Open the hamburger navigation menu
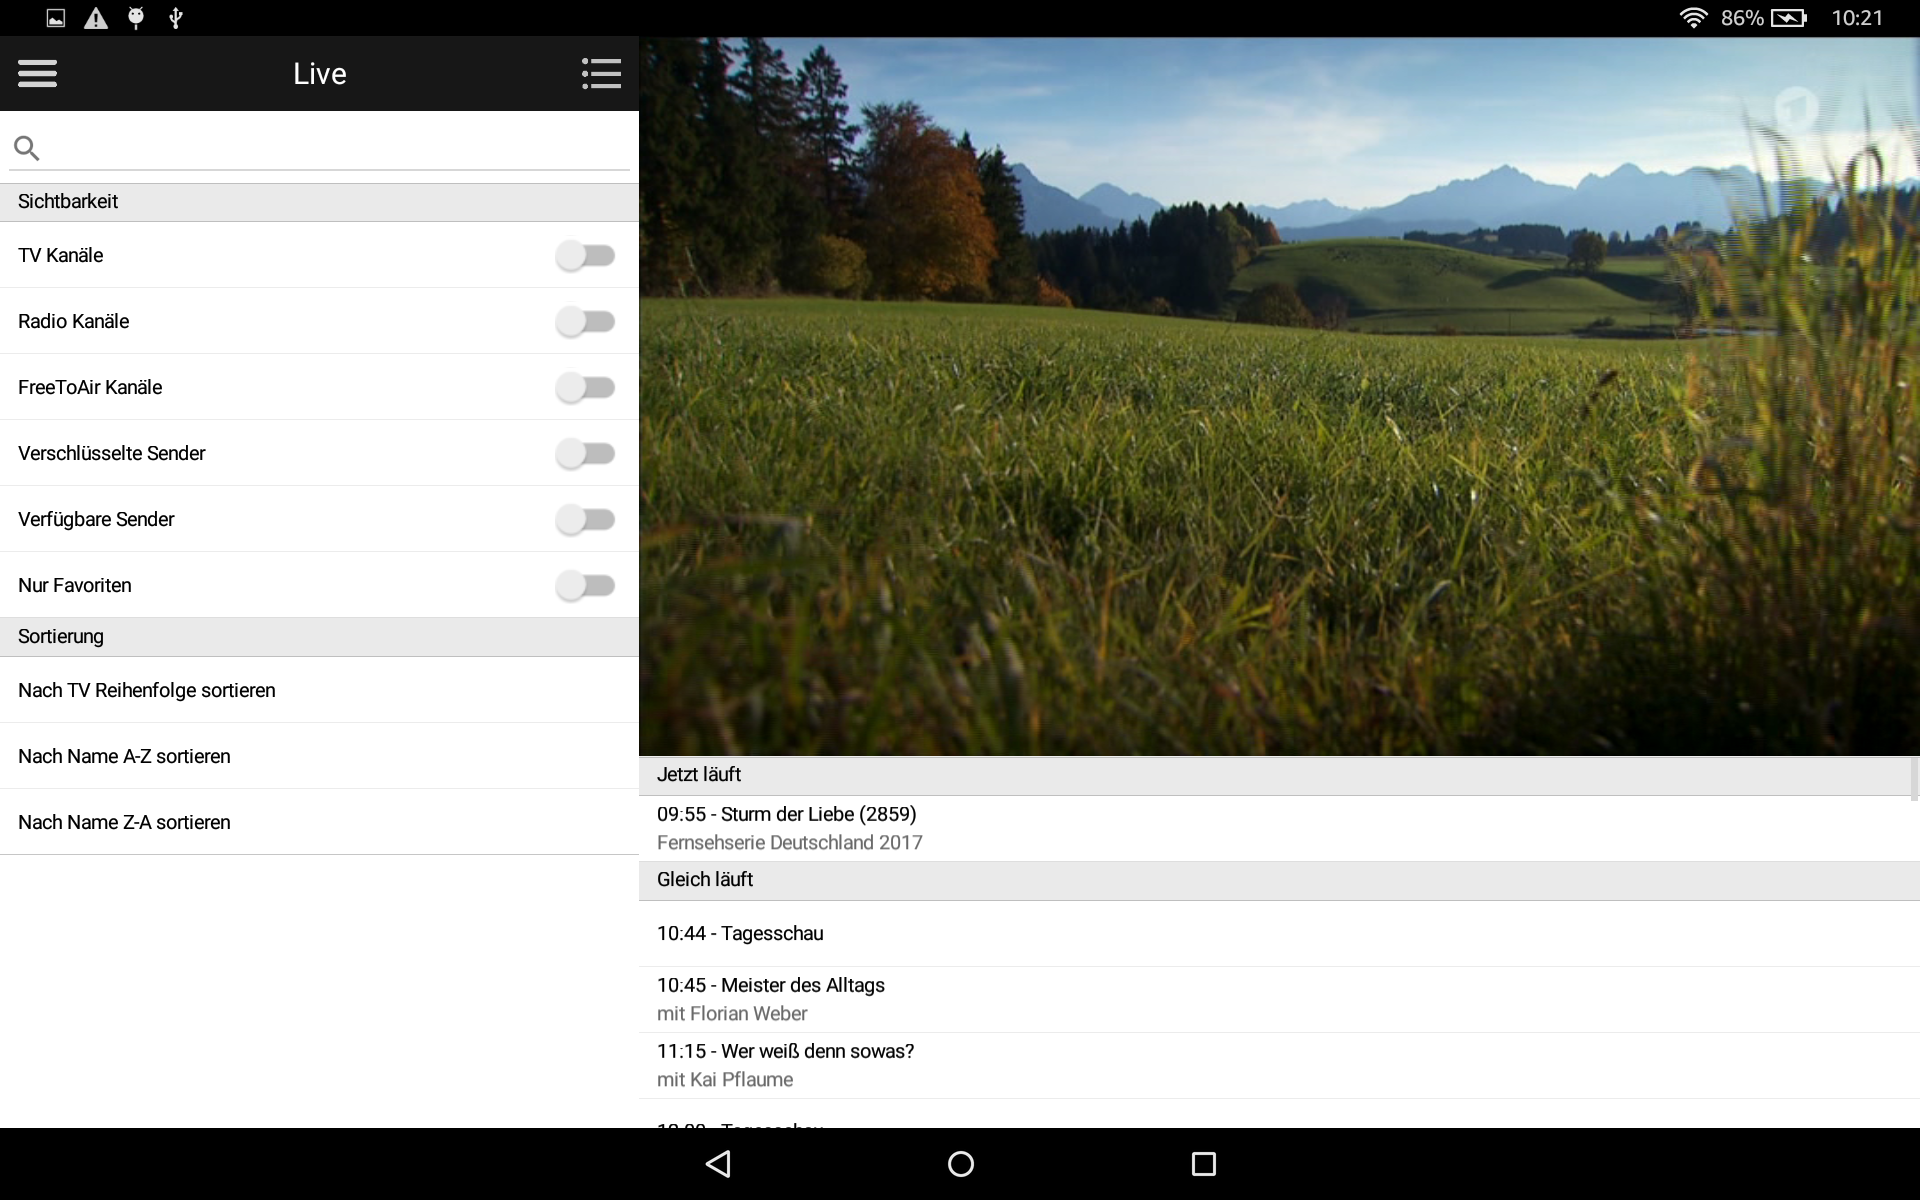This screenshot has width=1920, height=1200. 37,73
